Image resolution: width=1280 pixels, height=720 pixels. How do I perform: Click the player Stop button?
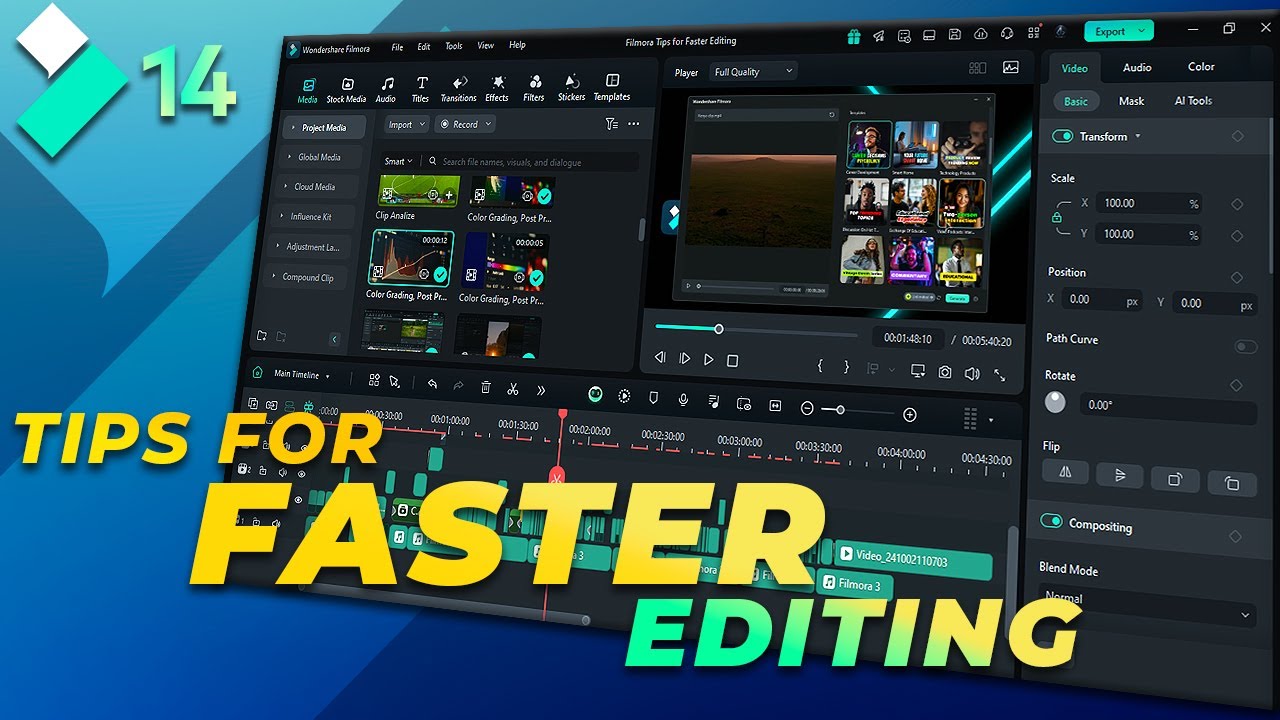pyautogui.click(x=732, y=360)
